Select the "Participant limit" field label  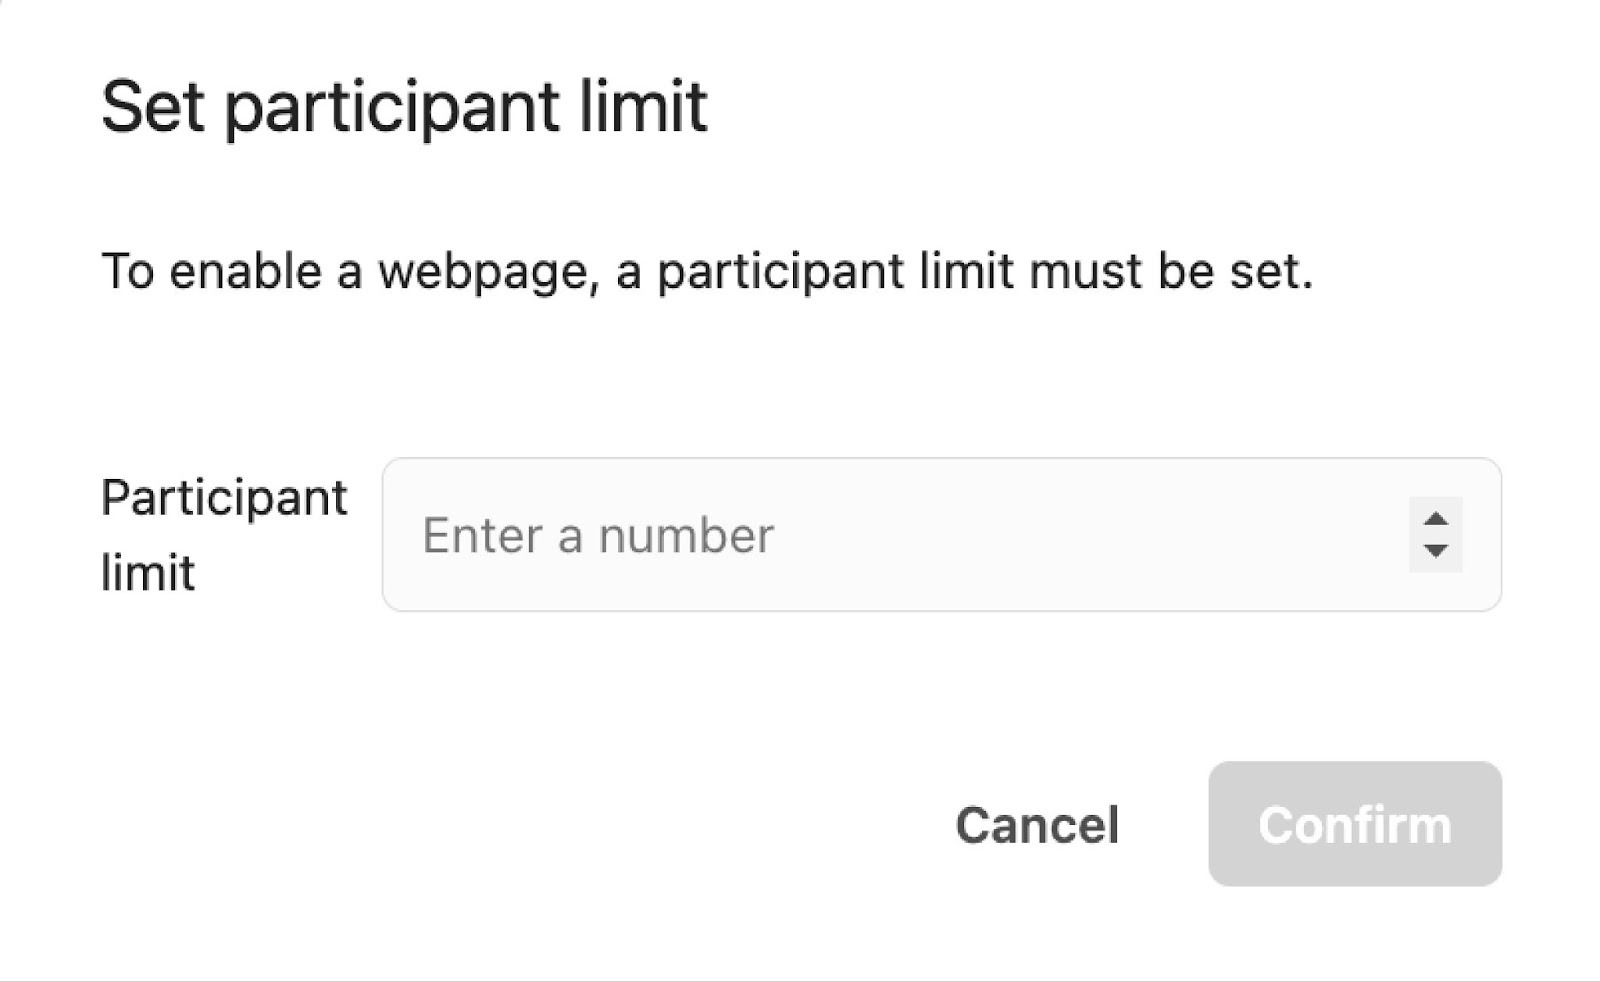[224, 535]
